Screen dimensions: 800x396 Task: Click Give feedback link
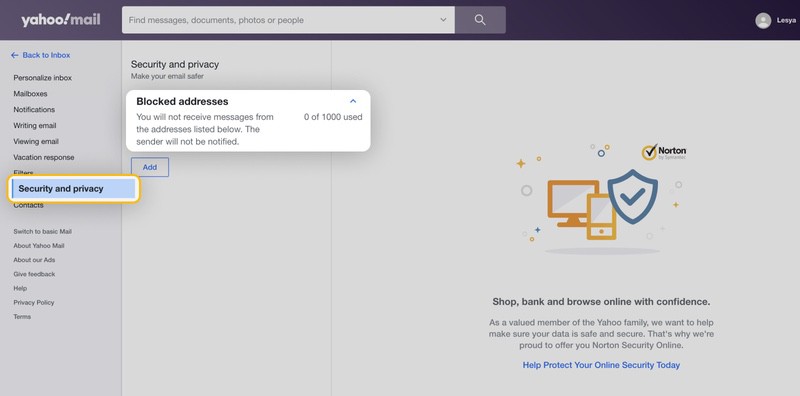[34, 274]
